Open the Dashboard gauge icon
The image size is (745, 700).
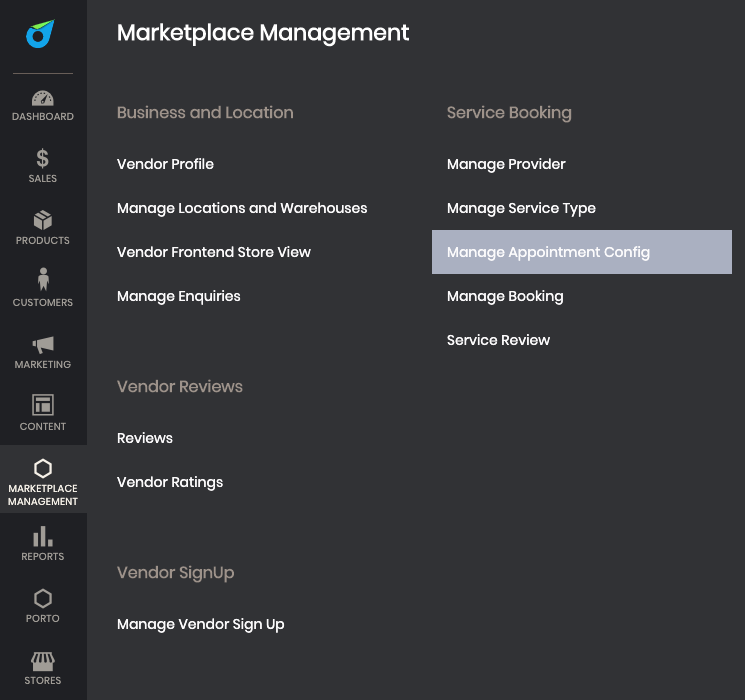pos(43,98)
